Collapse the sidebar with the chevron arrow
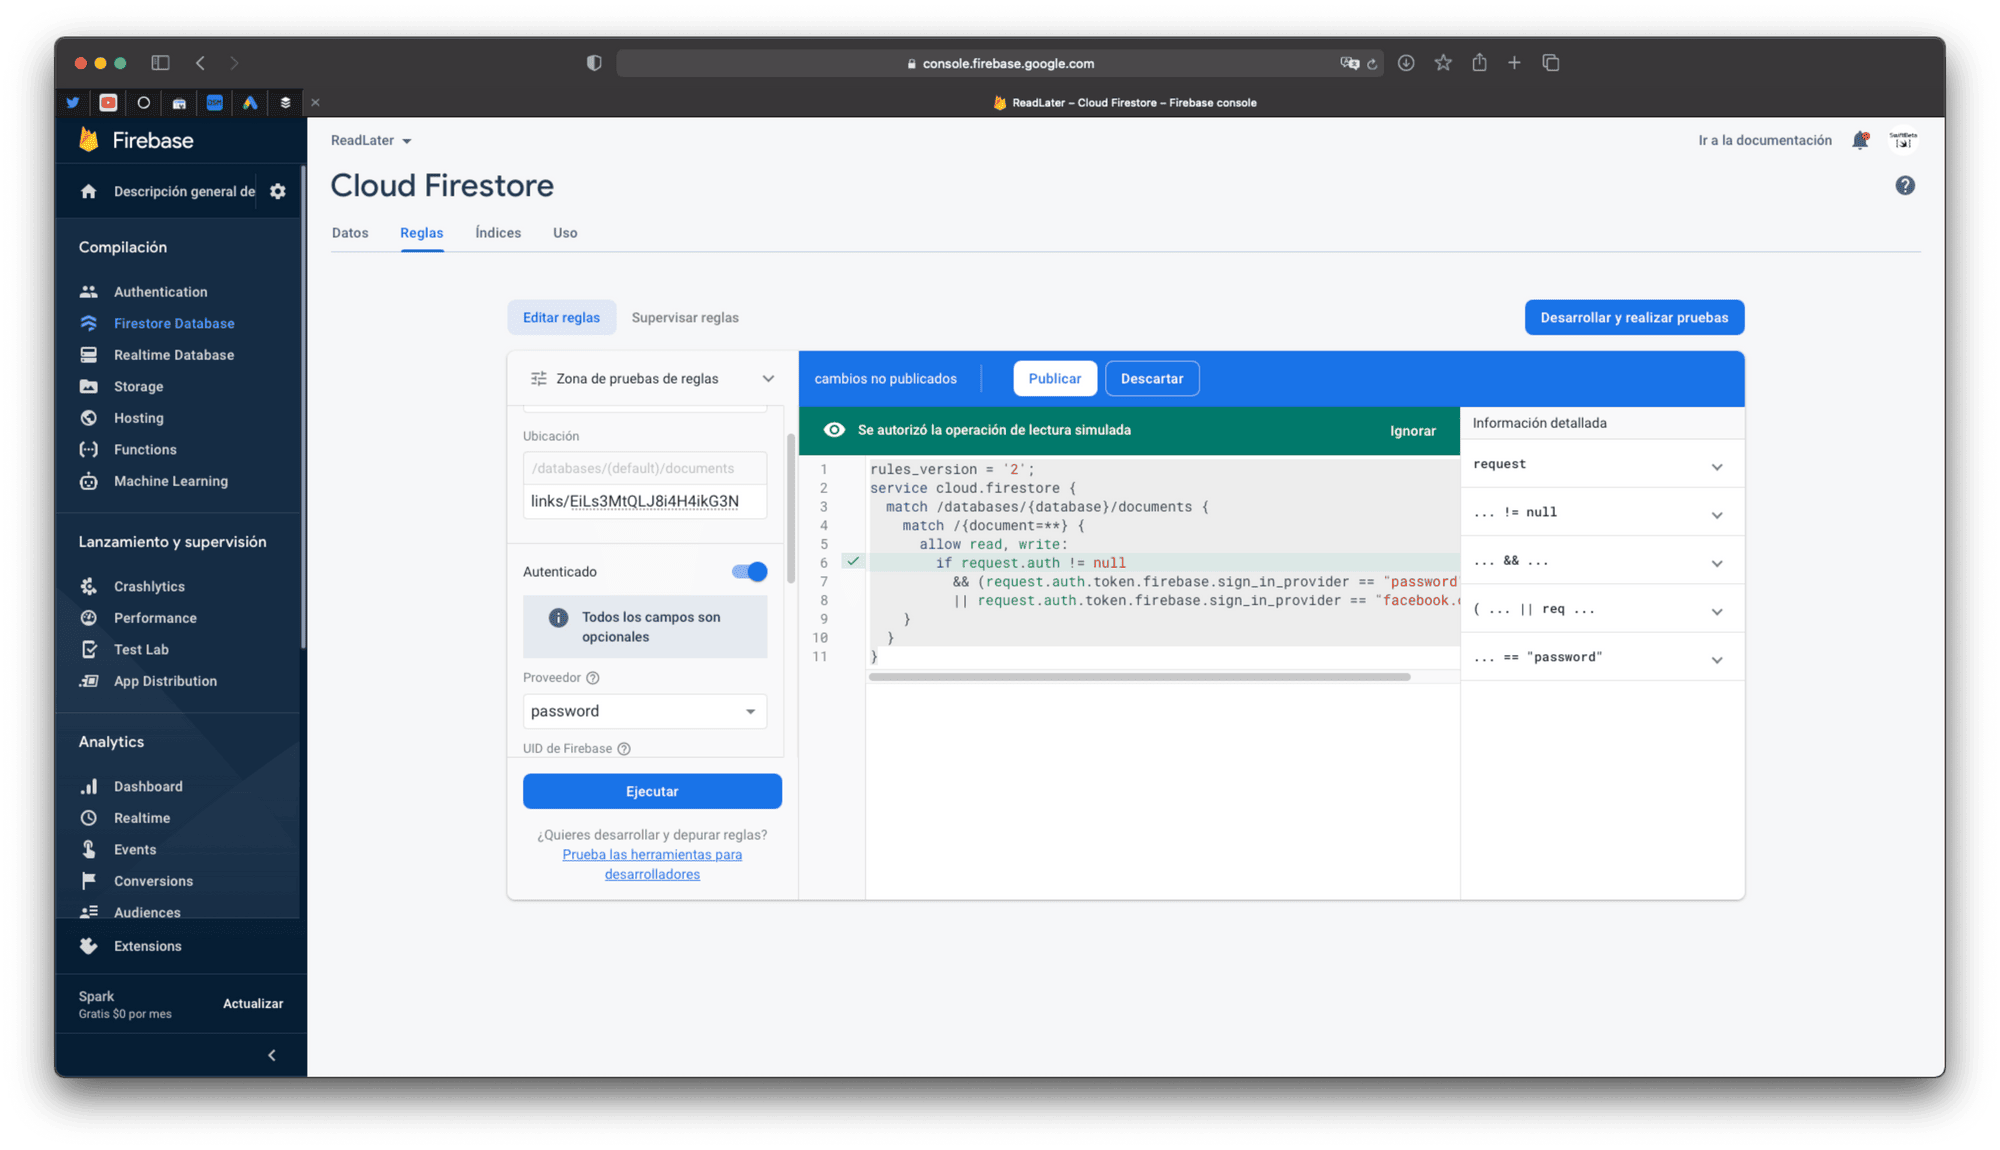2000x1150 pixels. pyautogui.click(x=272, y=1055)
